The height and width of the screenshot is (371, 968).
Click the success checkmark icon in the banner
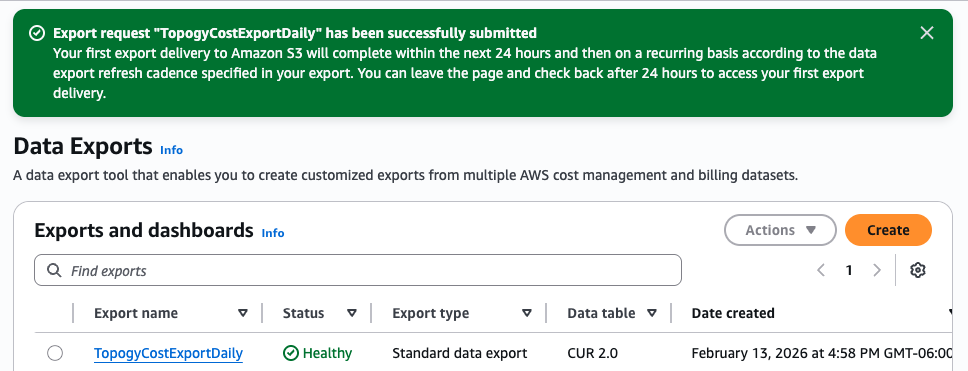[37, 33]
